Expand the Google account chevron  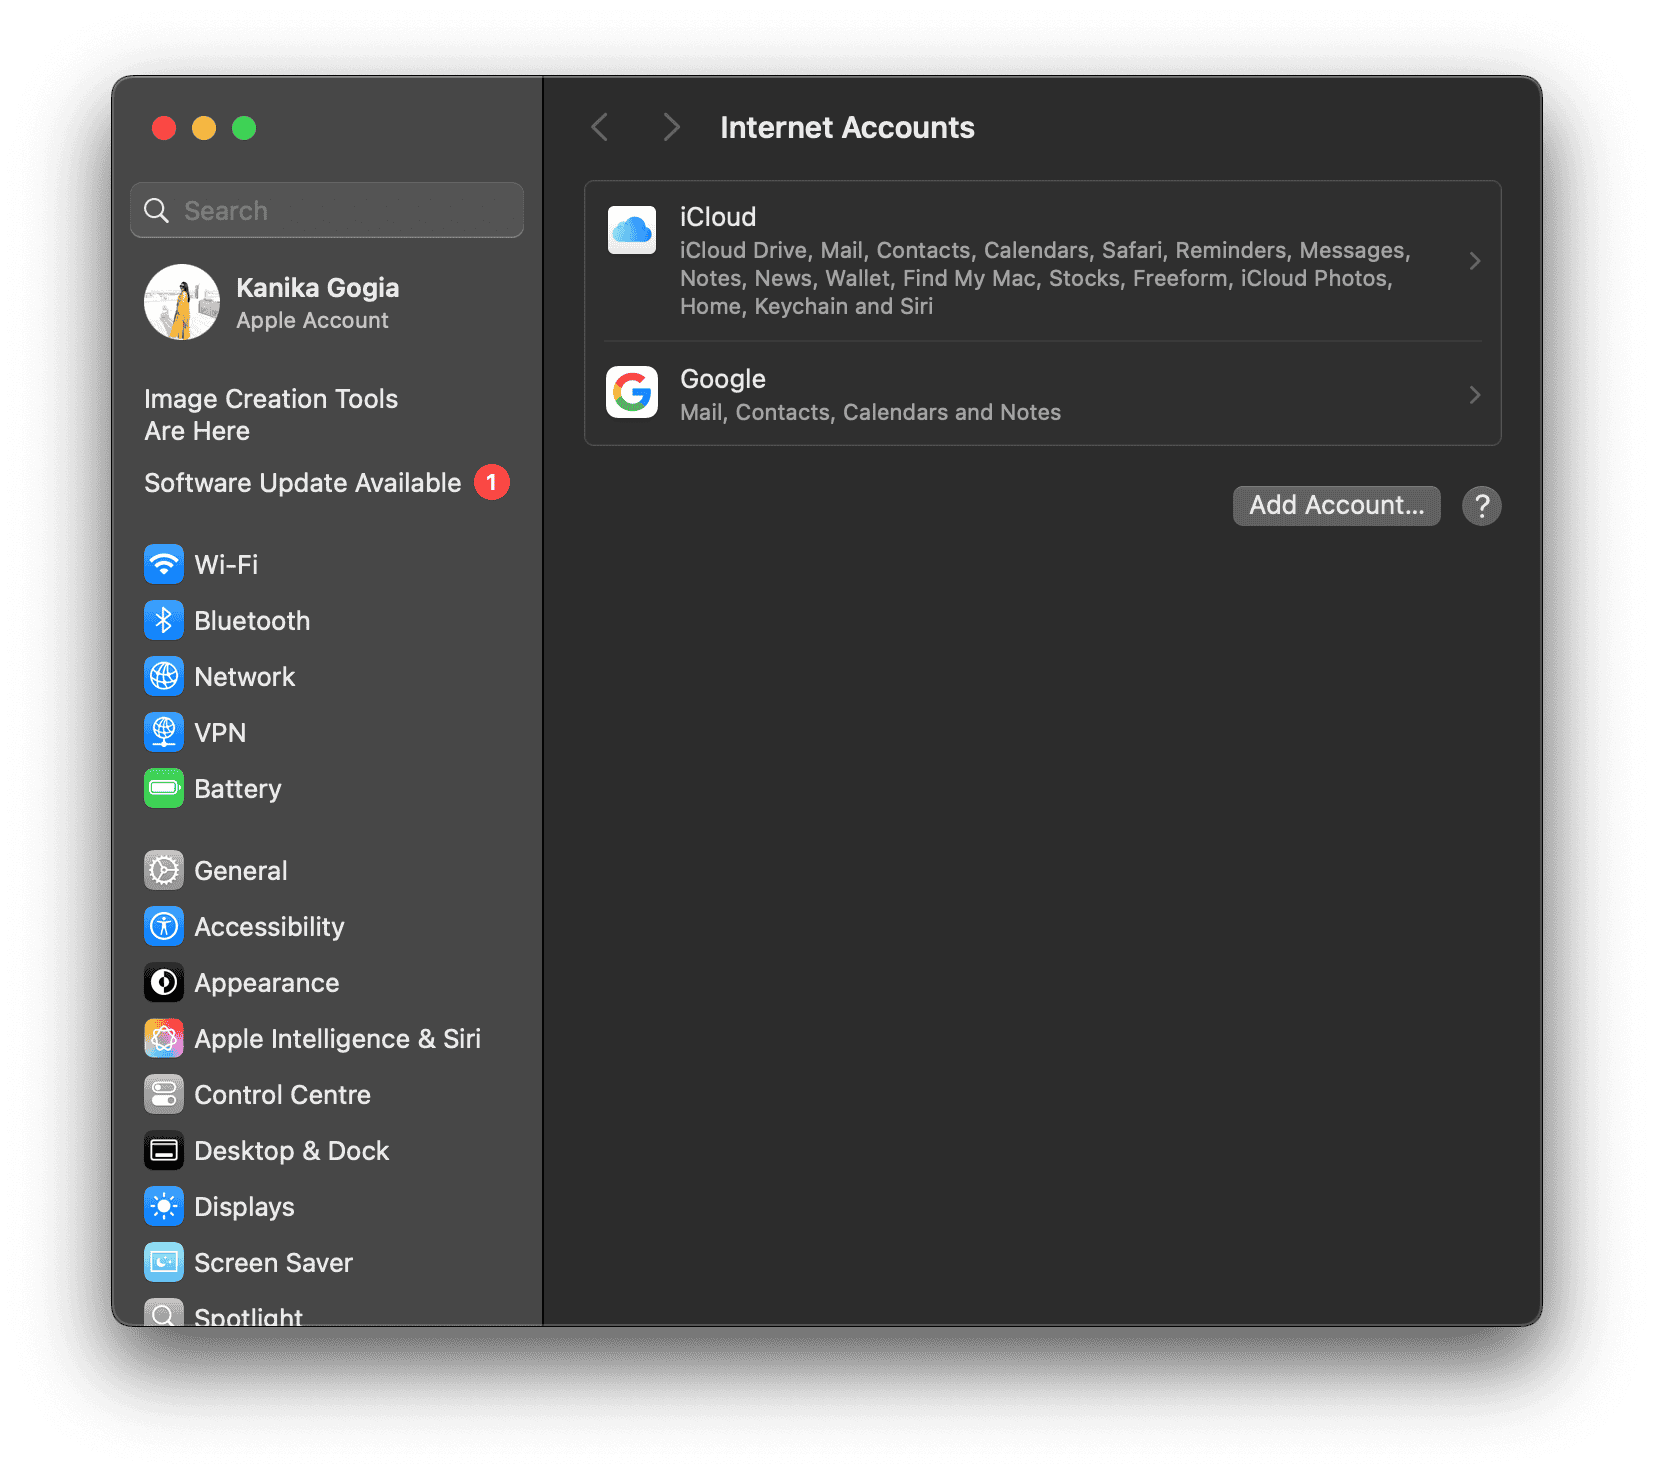tap(1474, 395)
